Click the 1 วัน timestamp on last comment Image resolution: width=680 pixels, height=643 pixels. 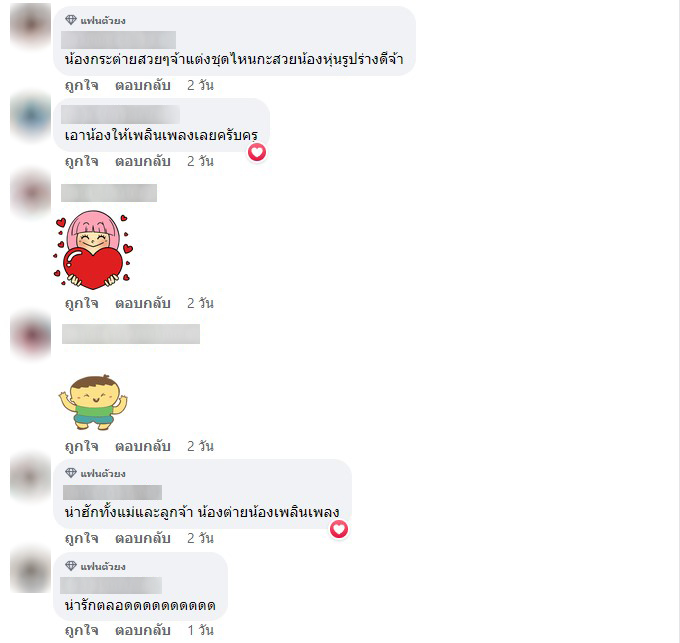click(x=200, y=630)
